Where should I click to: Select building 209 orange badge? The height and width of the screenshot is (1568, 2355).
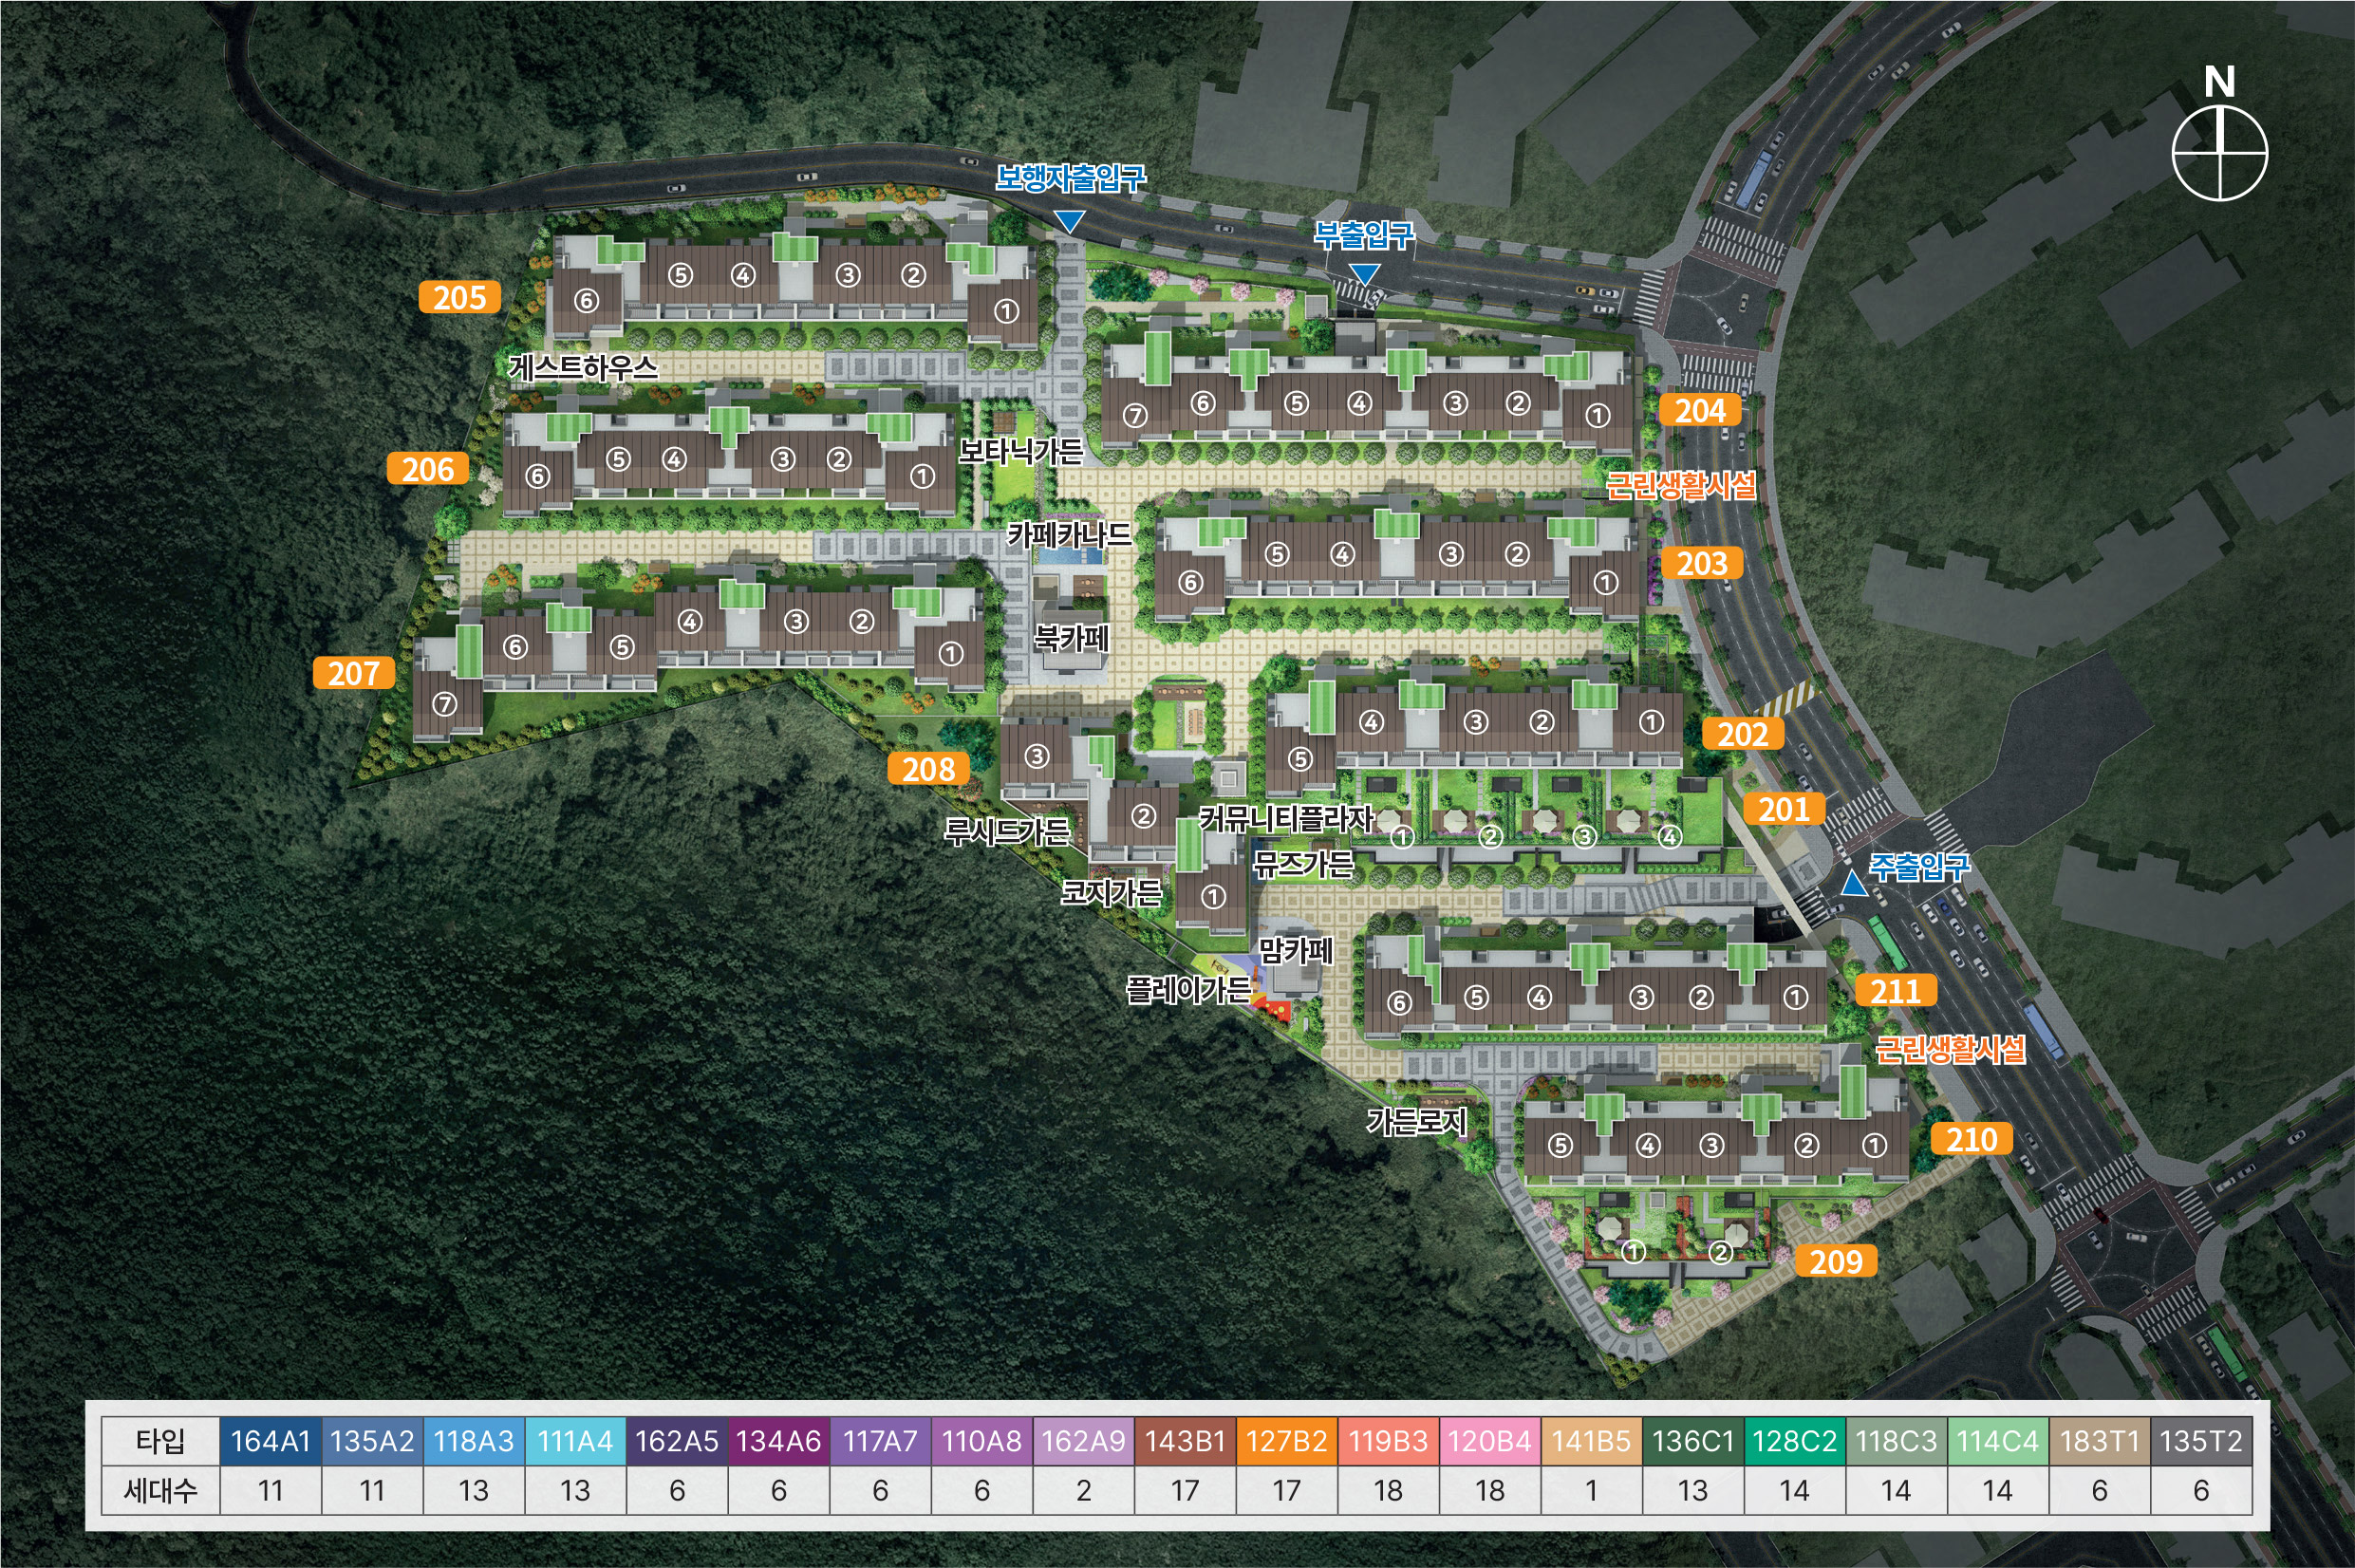(1835, 1261)
